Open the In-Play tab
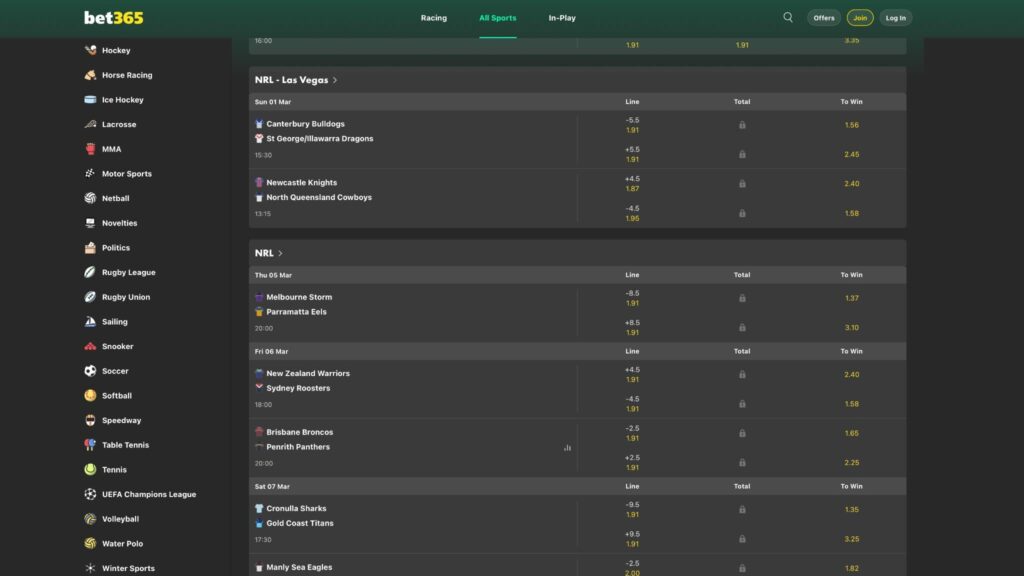Screen dimensions: 1024x576 pos(562,18)
